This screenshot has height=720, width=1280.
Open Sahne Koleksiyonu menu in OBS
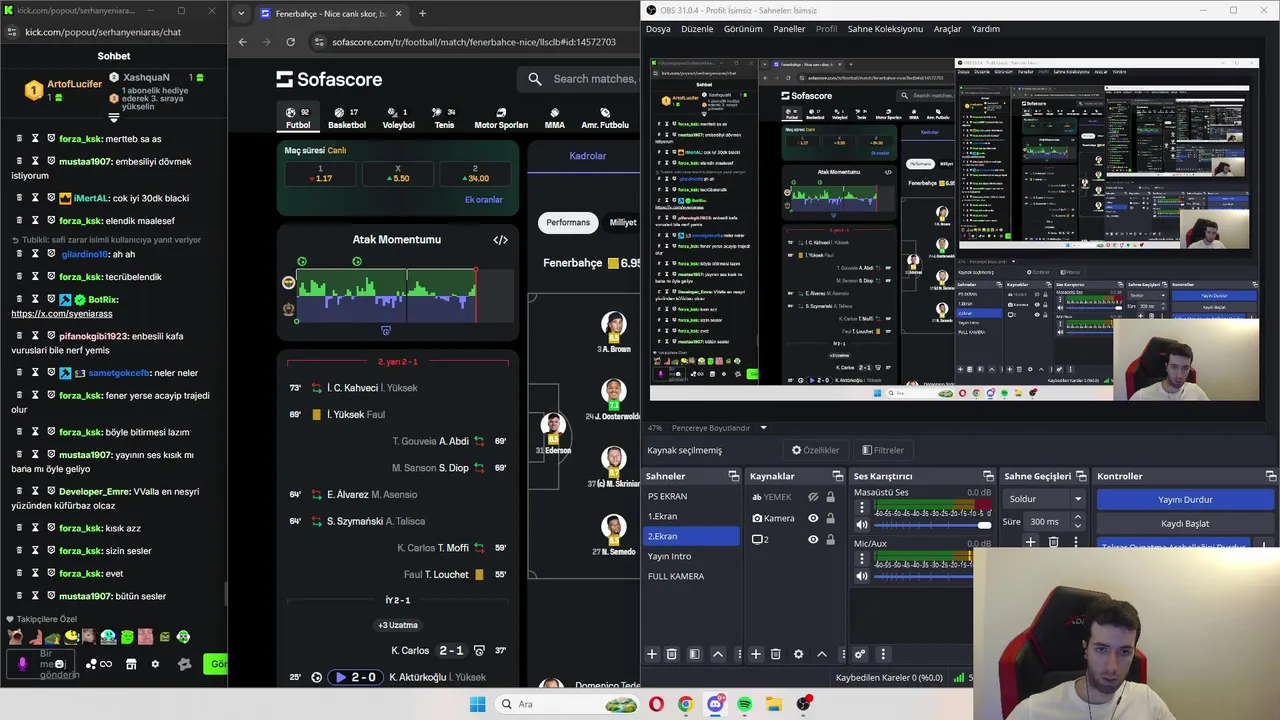885,29
